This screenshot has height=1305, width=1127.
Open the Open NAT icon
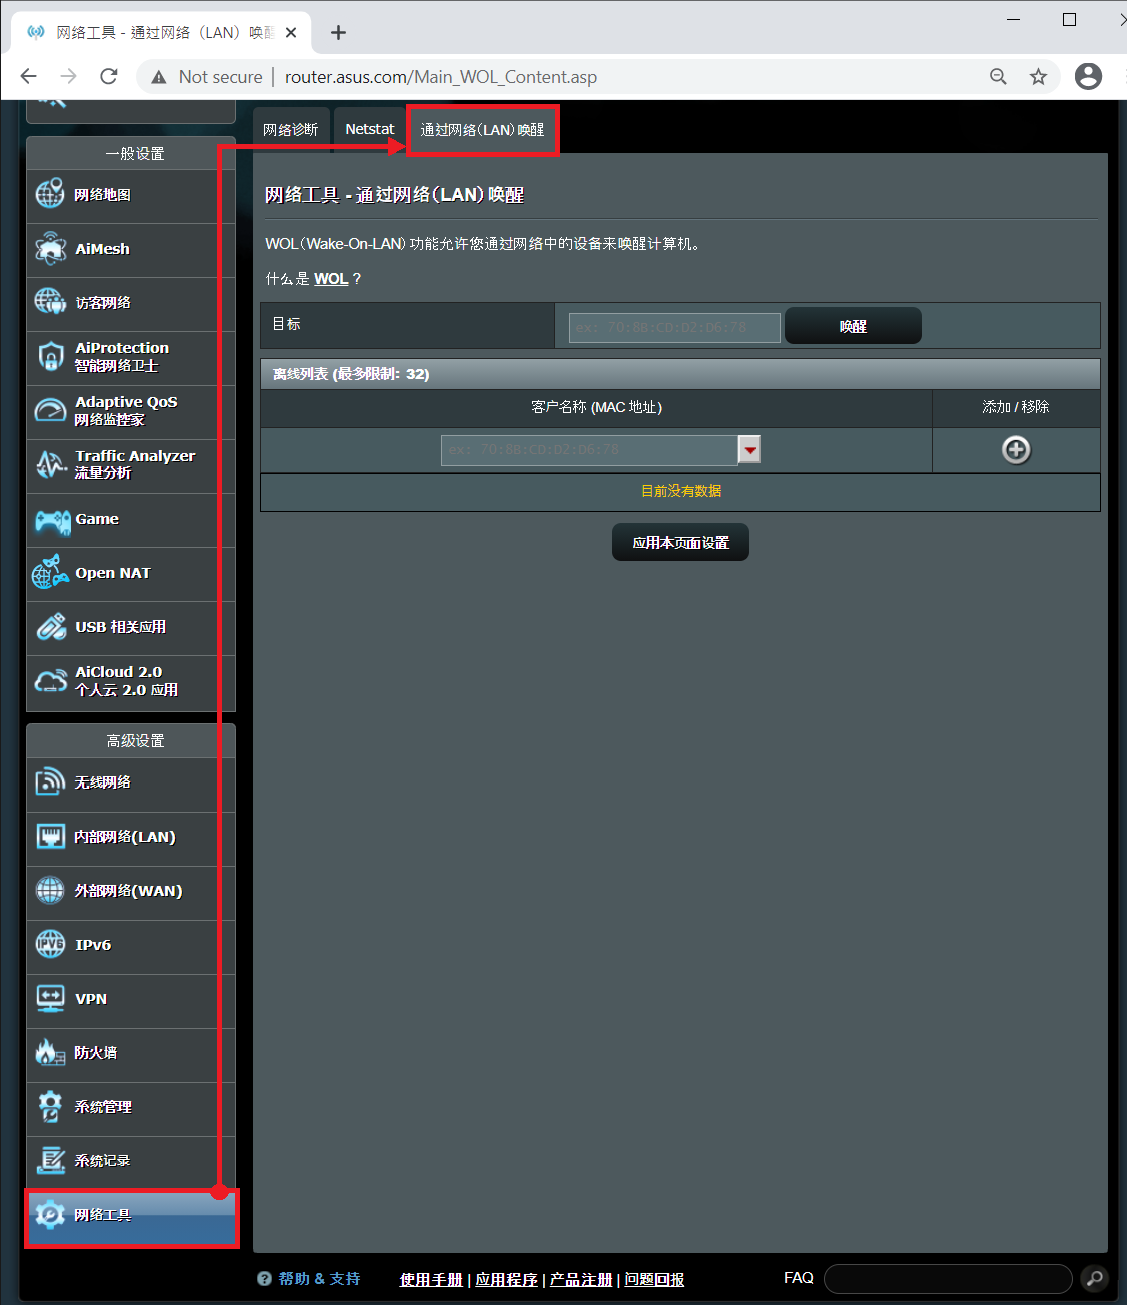click(50, 572)
